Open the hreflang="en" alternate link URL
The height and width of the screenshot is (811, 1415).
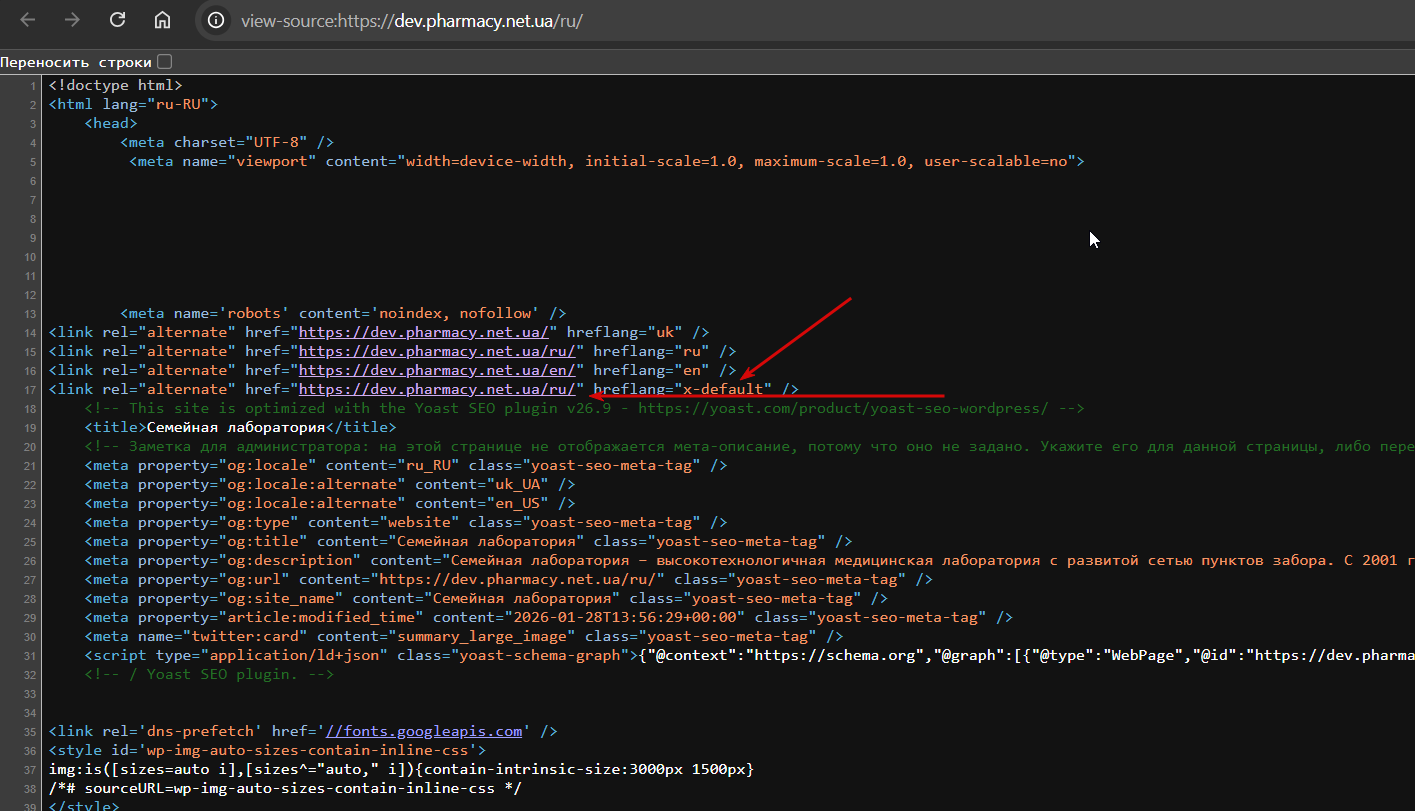438,370
